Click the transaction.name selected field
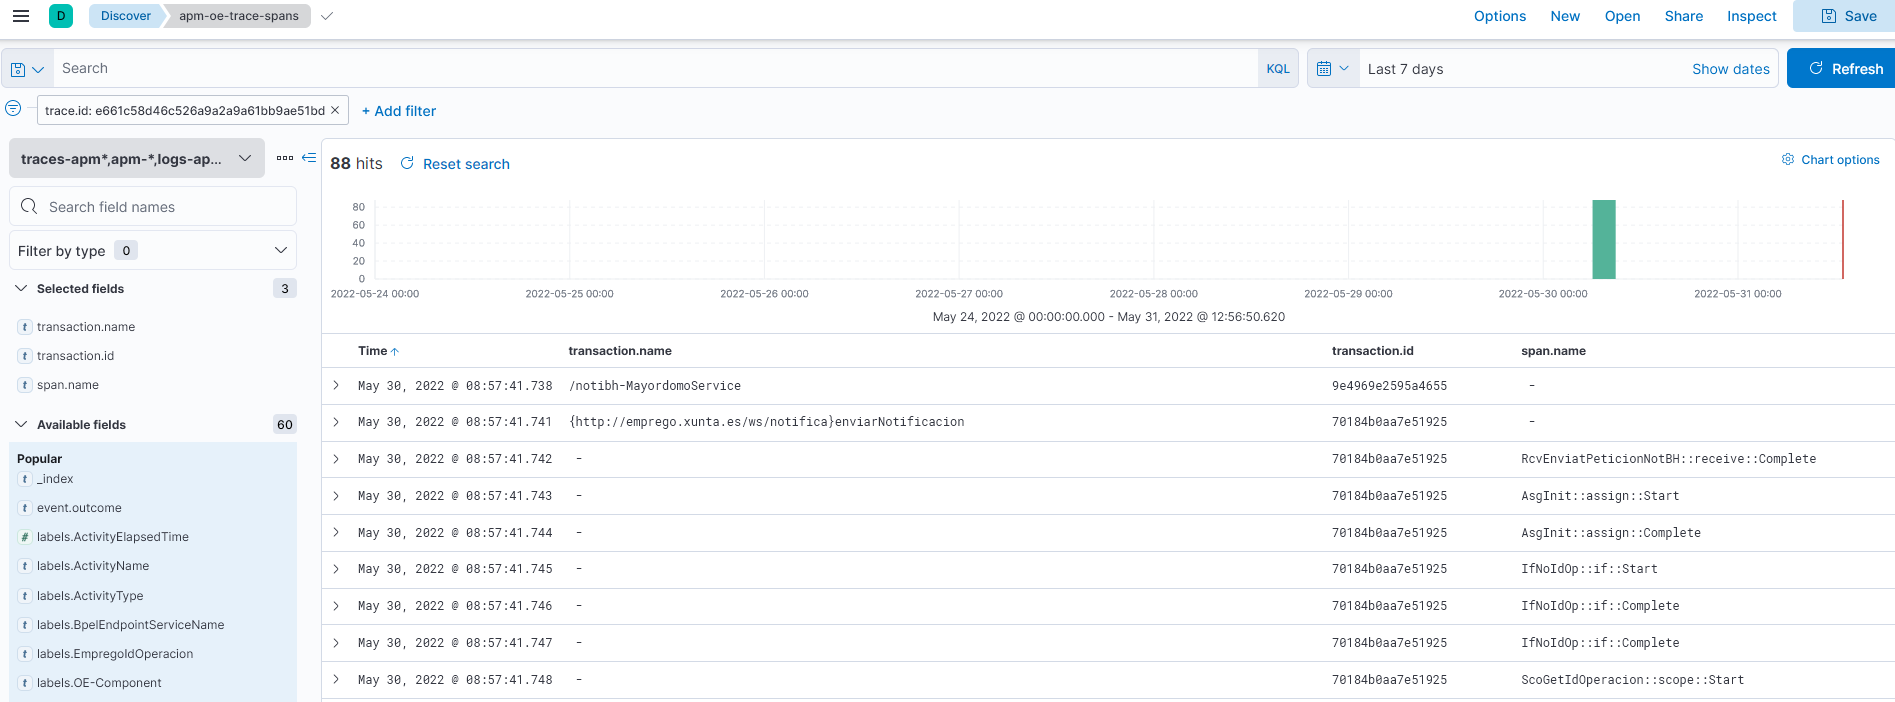Screen dimensions: 1895x702 click(x=86, y=327)
